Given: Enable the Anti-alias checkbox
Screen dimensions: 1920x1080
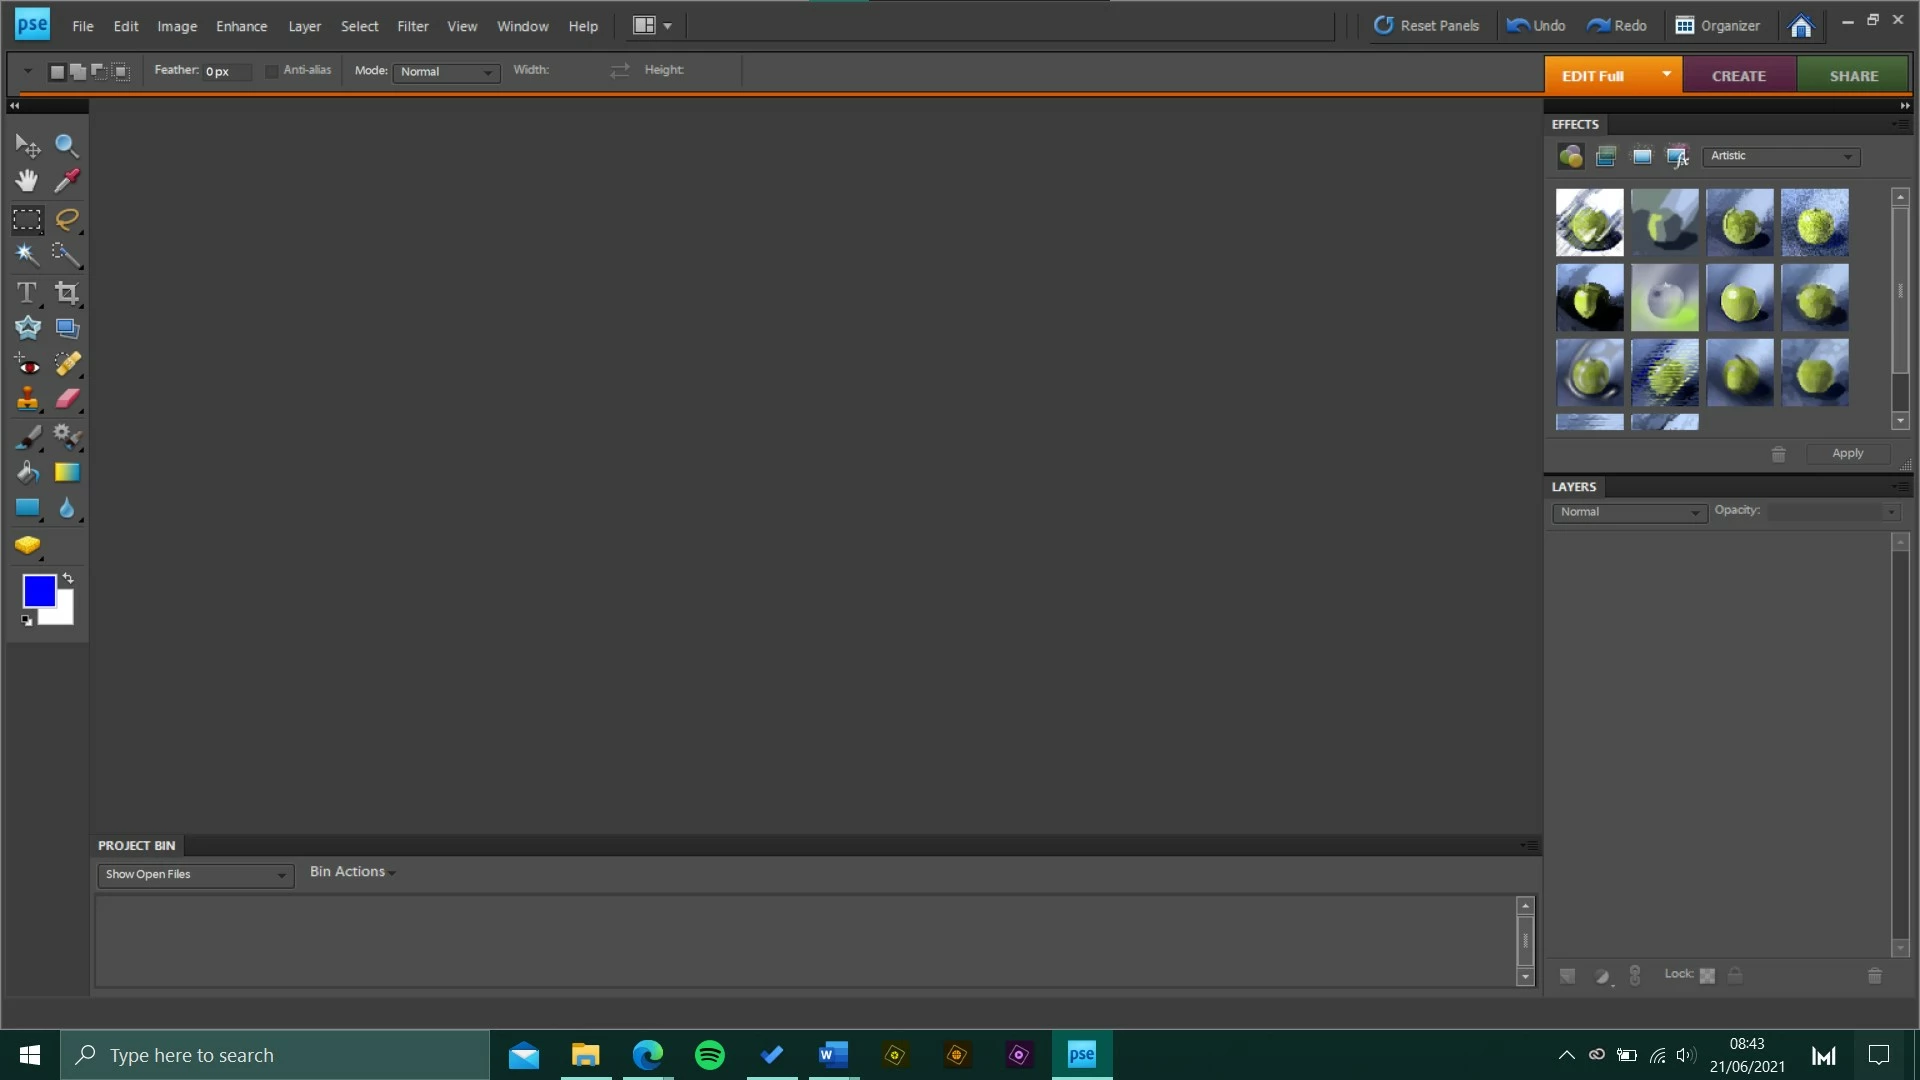Looking at the screenshot, I should 272,71.
